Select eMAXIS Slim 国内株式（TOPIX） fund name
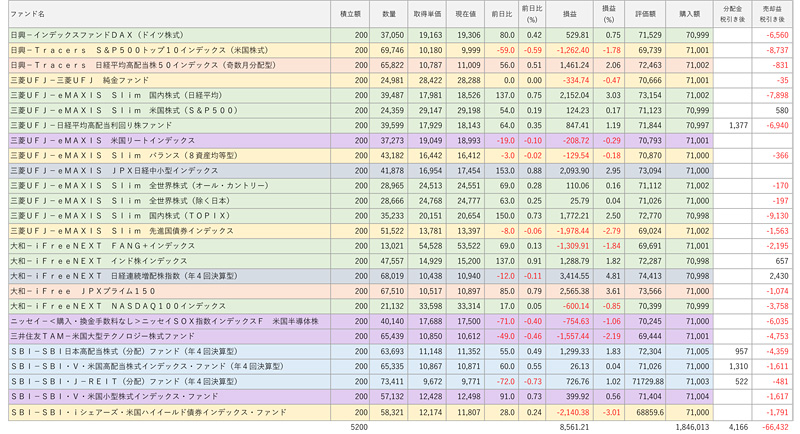800x434 pixels. pyautogui.click(x=120, y=216)
